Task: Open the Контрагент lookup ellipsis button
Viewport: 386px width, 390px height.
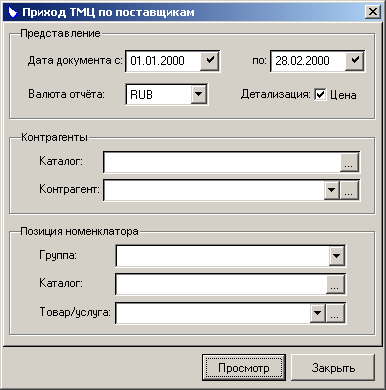Action: point(349,190)
